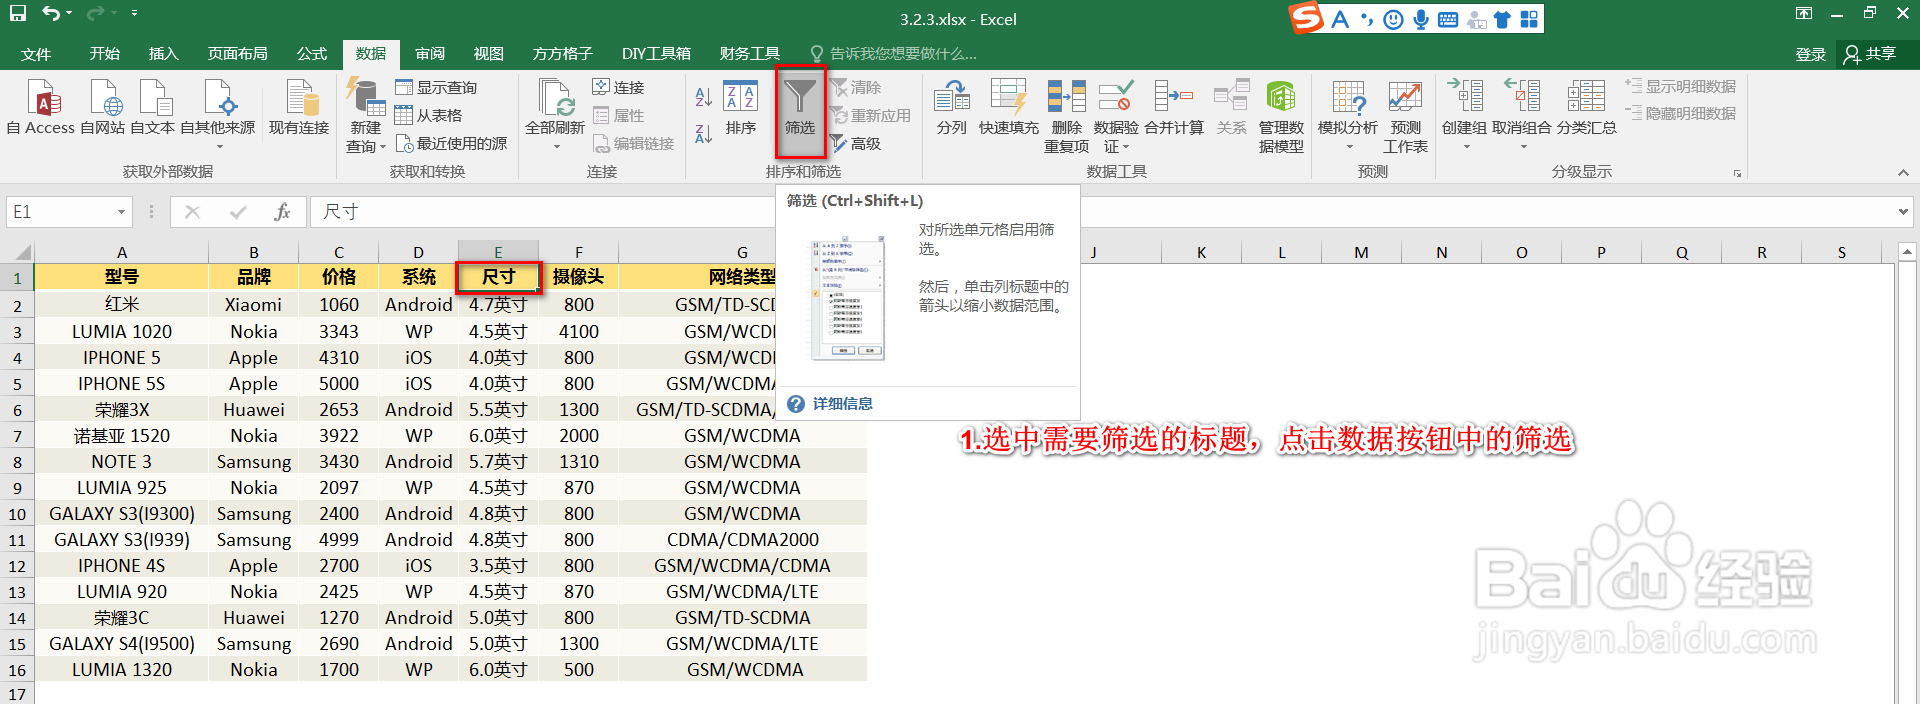Click vertical scrollbar up arrow
Viewport: 1920px width, 704px height.
pyautogui.click(x=1907, y=252)
